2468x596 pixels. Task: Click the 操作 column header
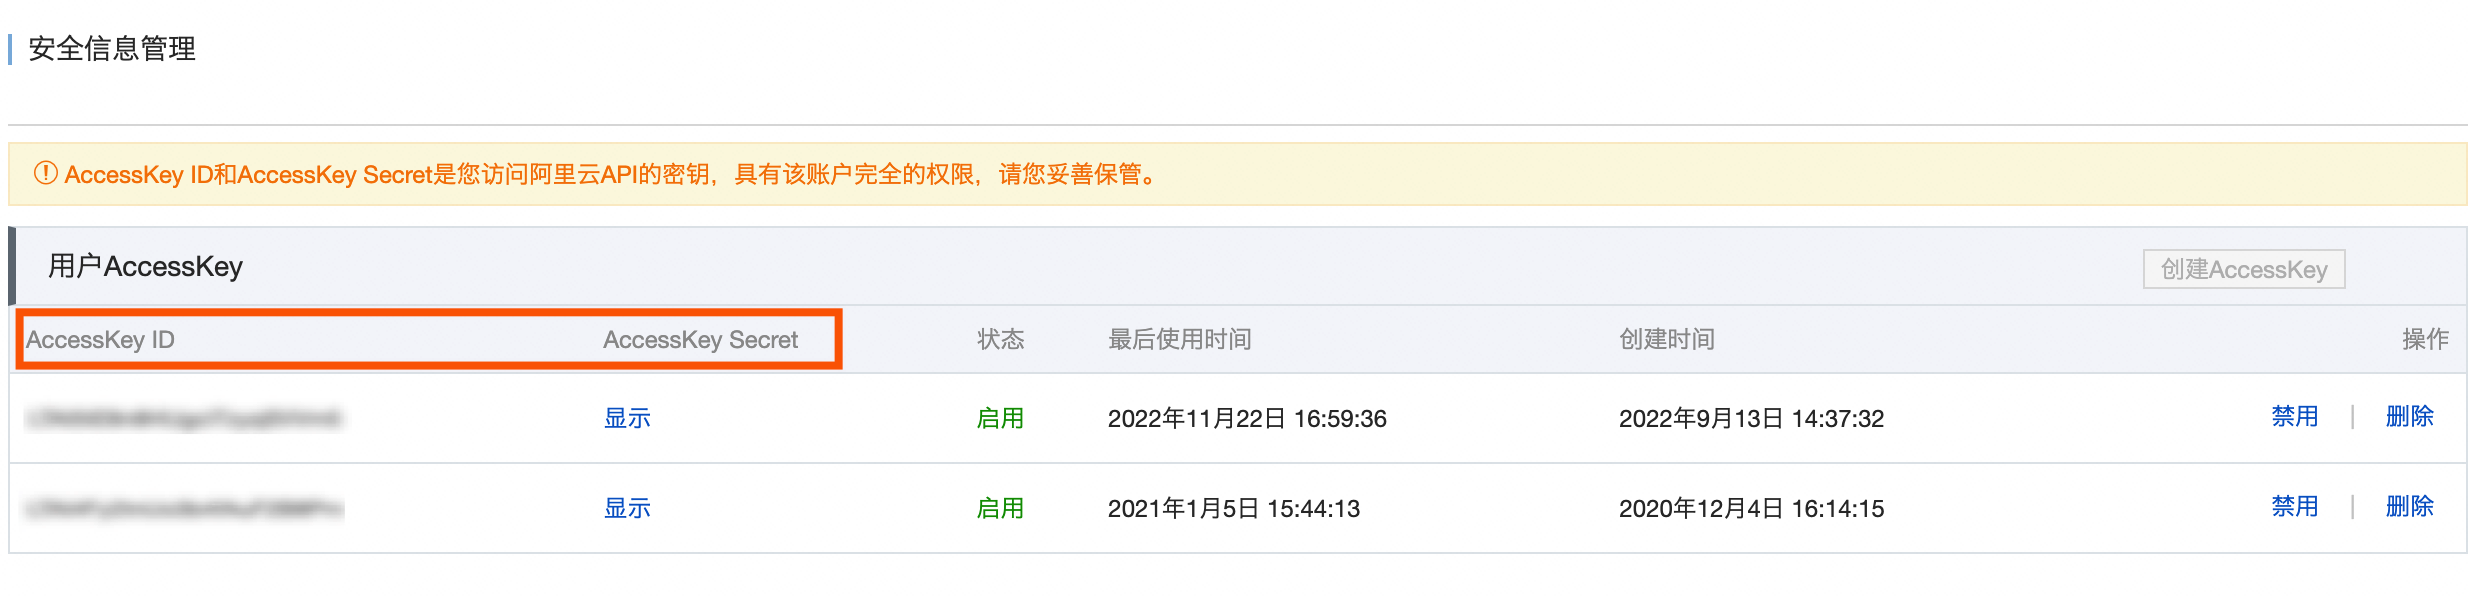click(2425, 340)
